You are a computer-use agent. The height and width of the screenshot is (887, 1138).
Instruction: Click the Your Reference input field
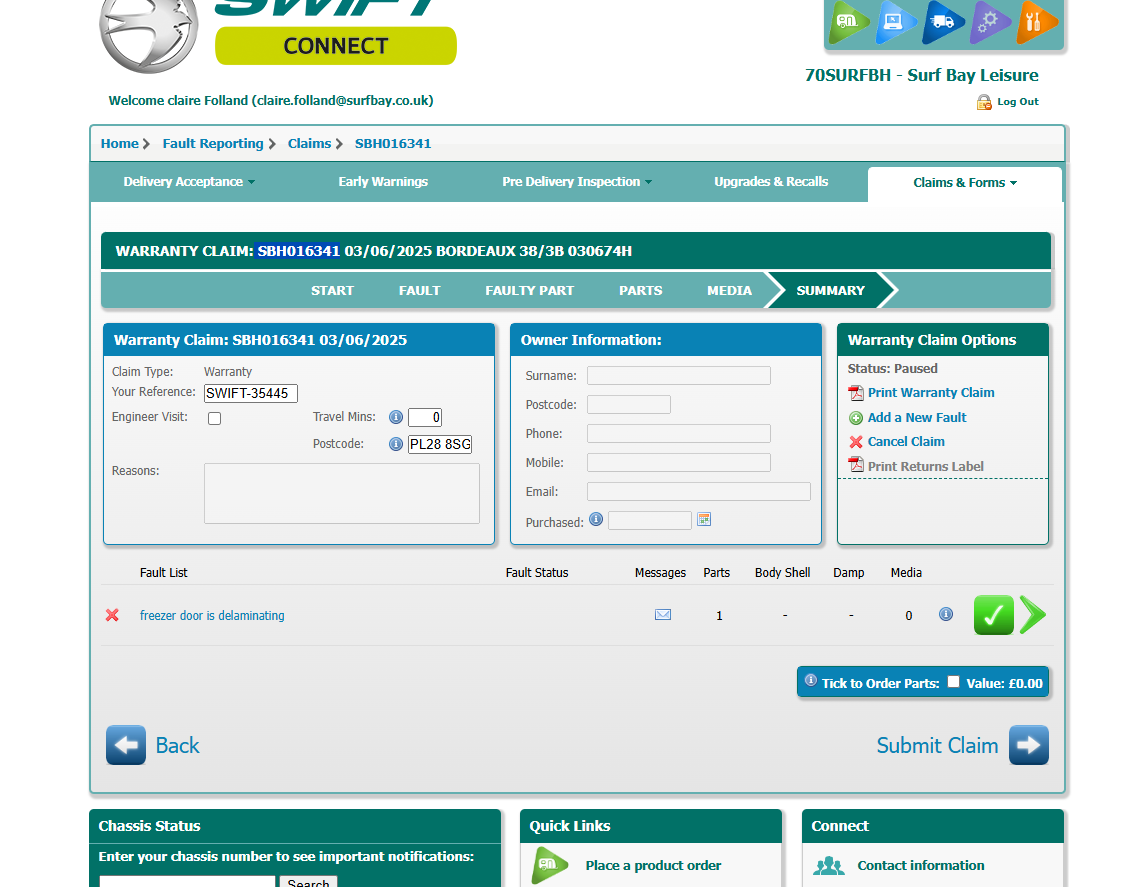point(251,393)
